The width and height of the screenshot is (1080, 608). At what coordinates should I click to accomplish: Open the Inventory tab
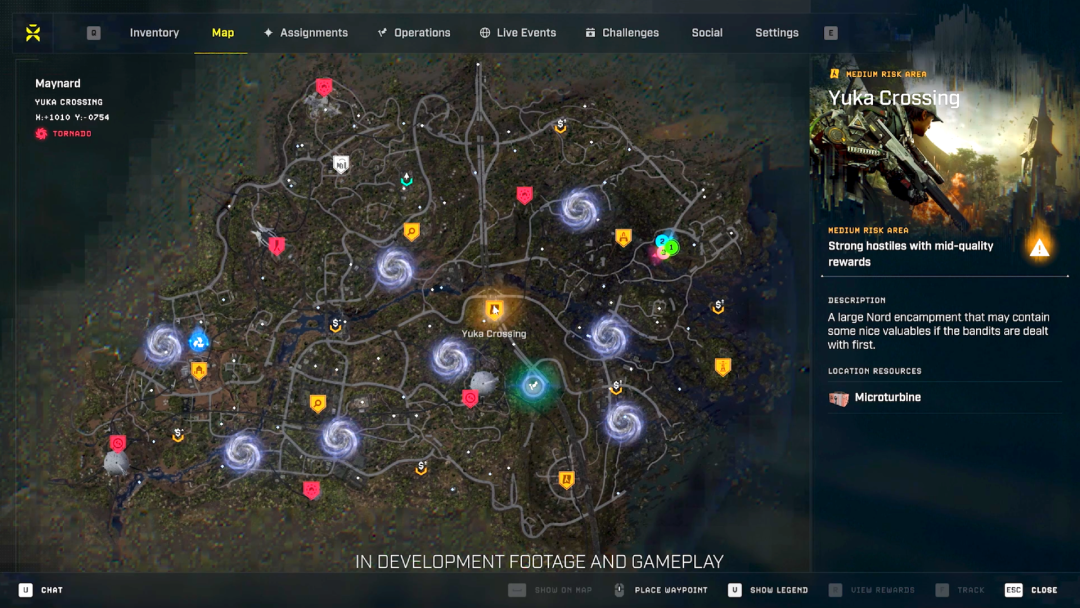154,32
